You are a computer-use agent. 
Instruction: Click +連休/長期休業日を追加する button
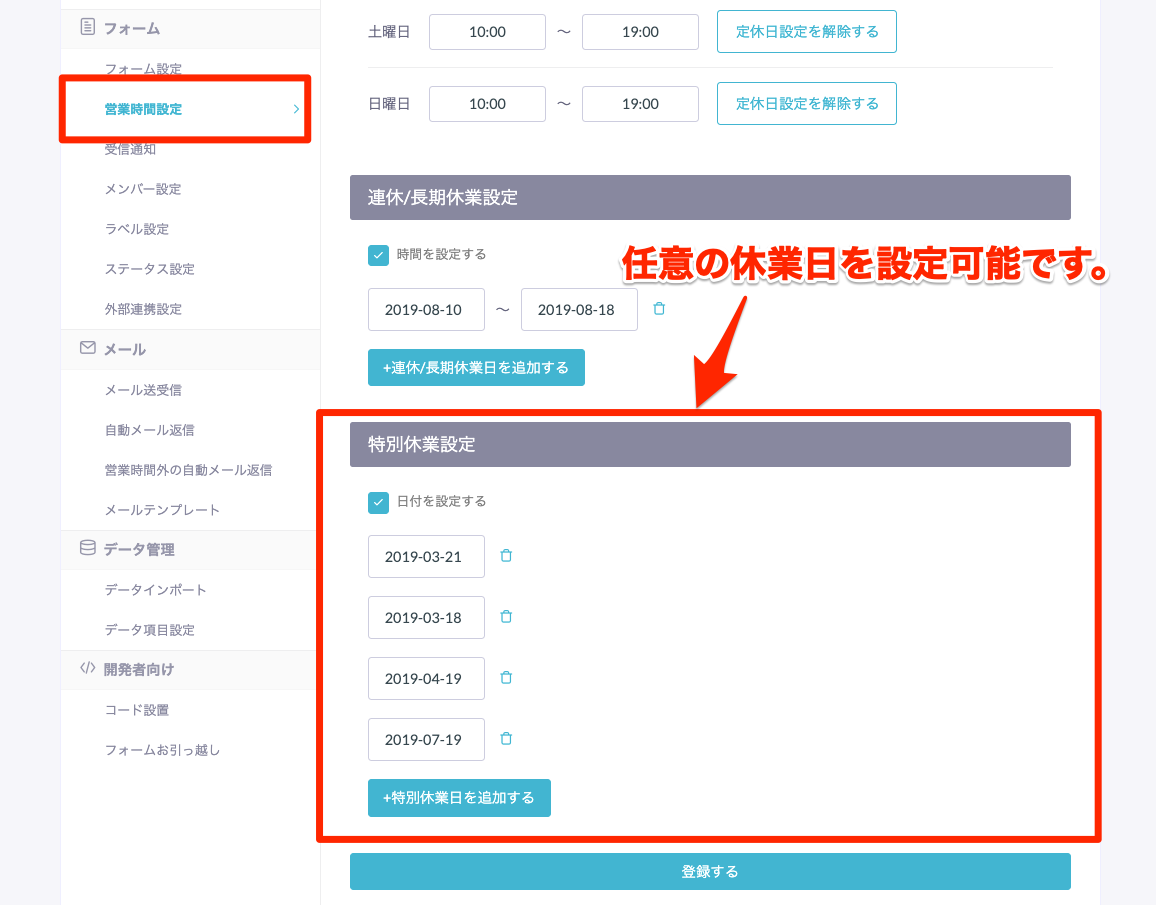pyautogui.click(x=476, y=368)
